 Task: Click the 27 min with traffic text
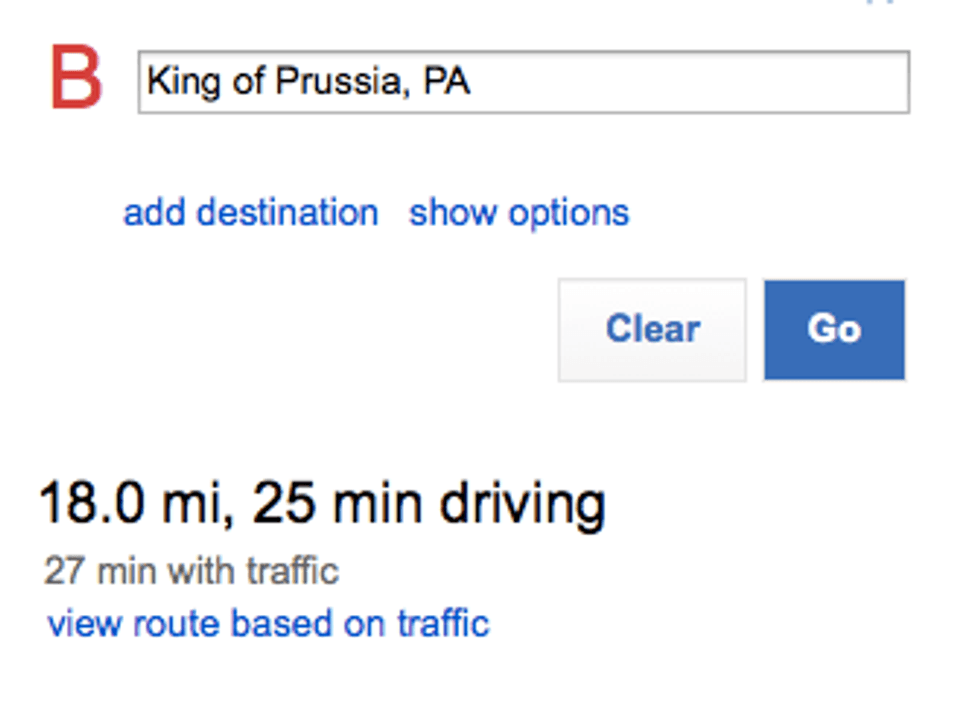192,572
